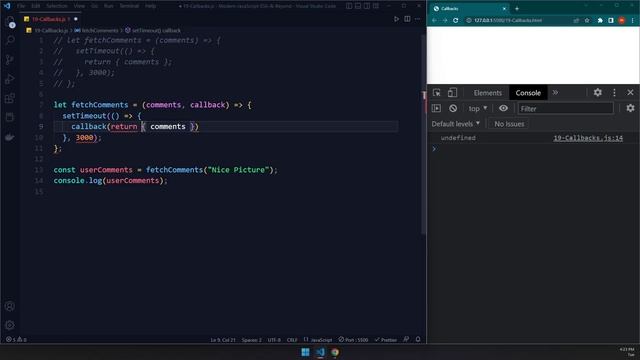Viewport: 640px width, 360px height.
Task: Click the Chrome address bar URL
Action: pyautogui.click(x=508, y=20)
